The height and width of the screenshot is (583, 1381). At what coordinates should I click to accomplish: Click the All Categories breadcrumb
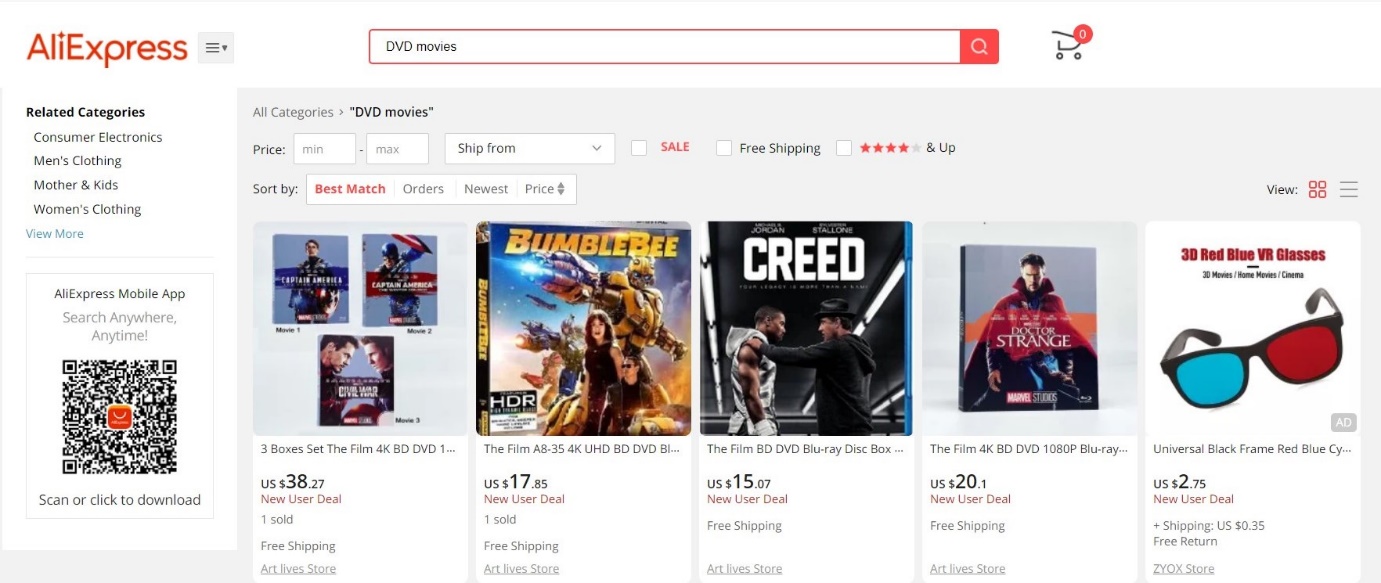tap(293, 112)
